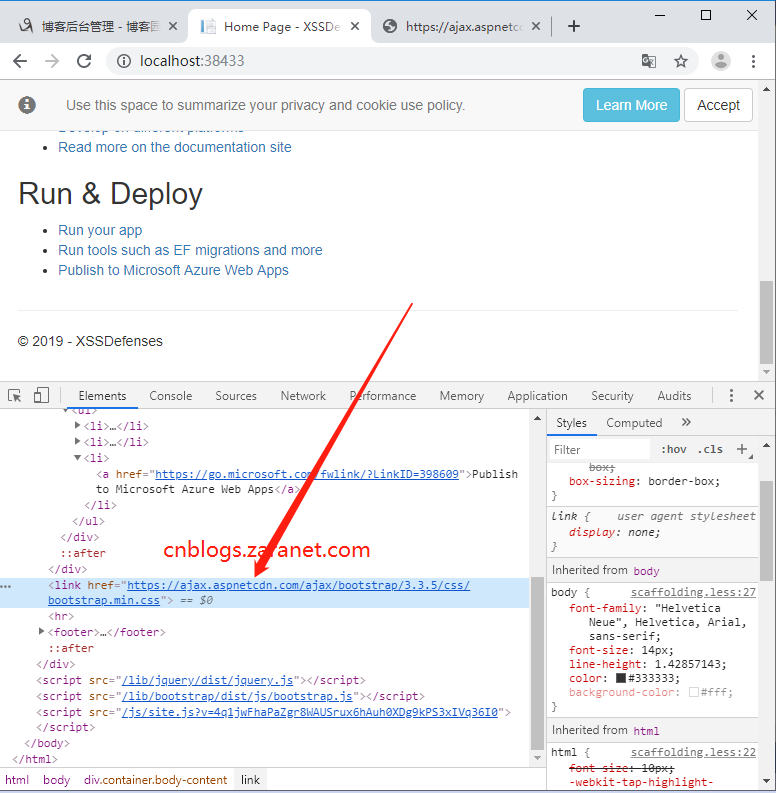This screenshot has height=793, width=776.
Task: Open the Audits tab
Action: [x=674, y=396]
